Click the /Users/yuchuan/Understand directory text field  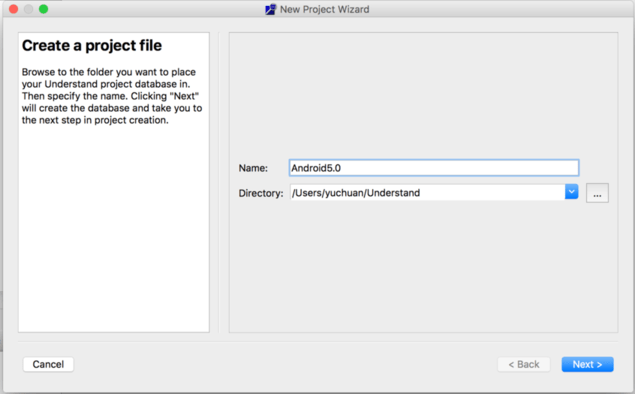[x=428, y=192]
